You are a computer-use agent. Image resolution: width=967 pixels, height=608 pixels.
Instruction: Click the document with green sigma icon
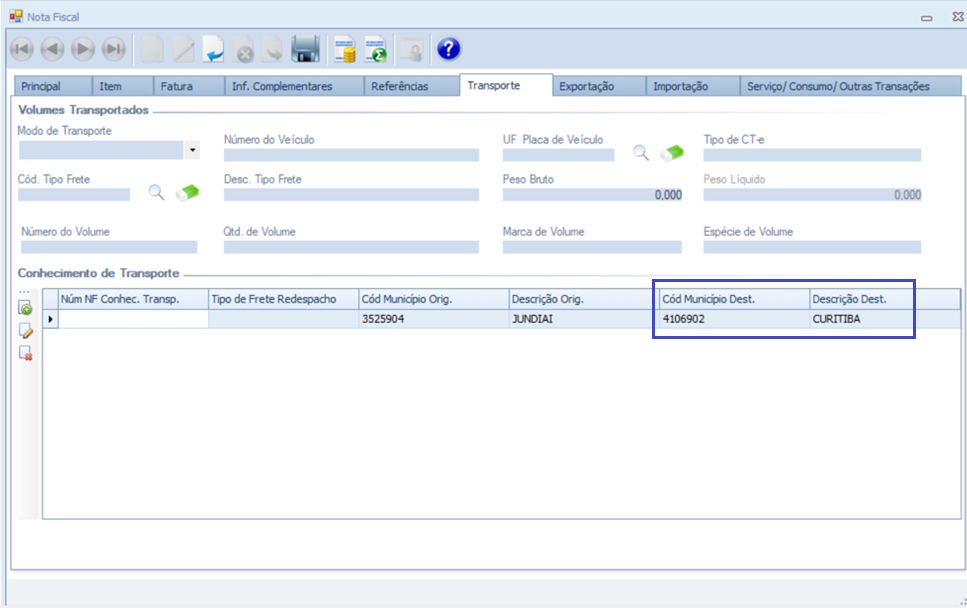[x=376, y=49]
